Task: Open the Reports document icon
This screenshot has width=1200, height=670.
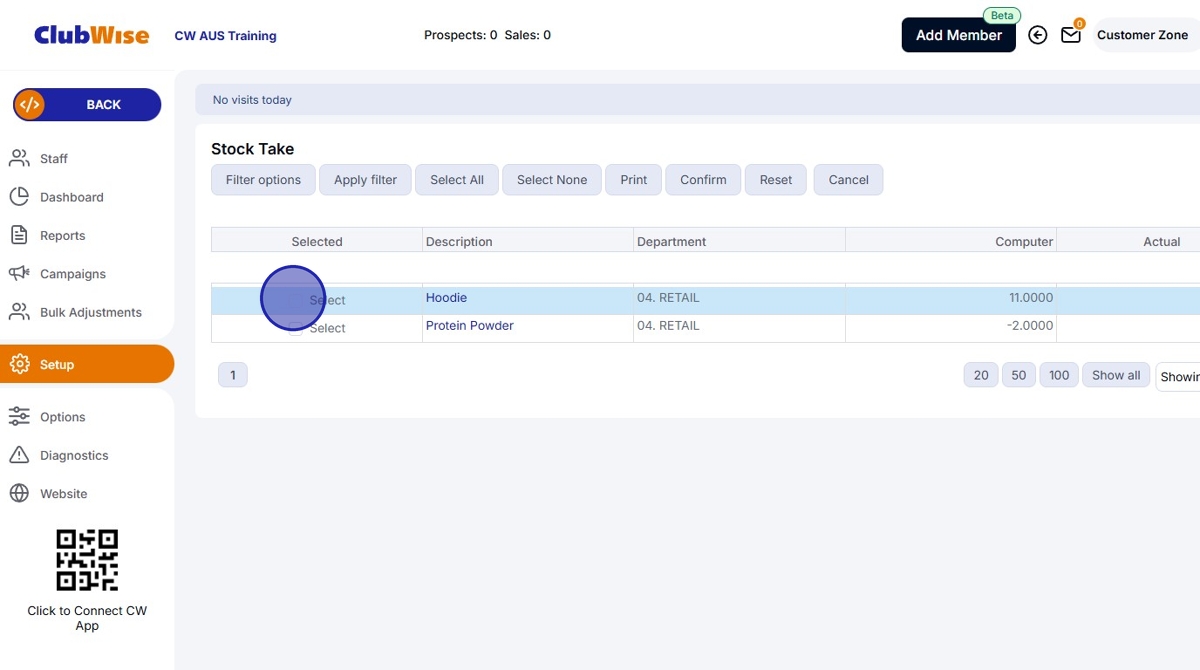Action: coord(19,235)
